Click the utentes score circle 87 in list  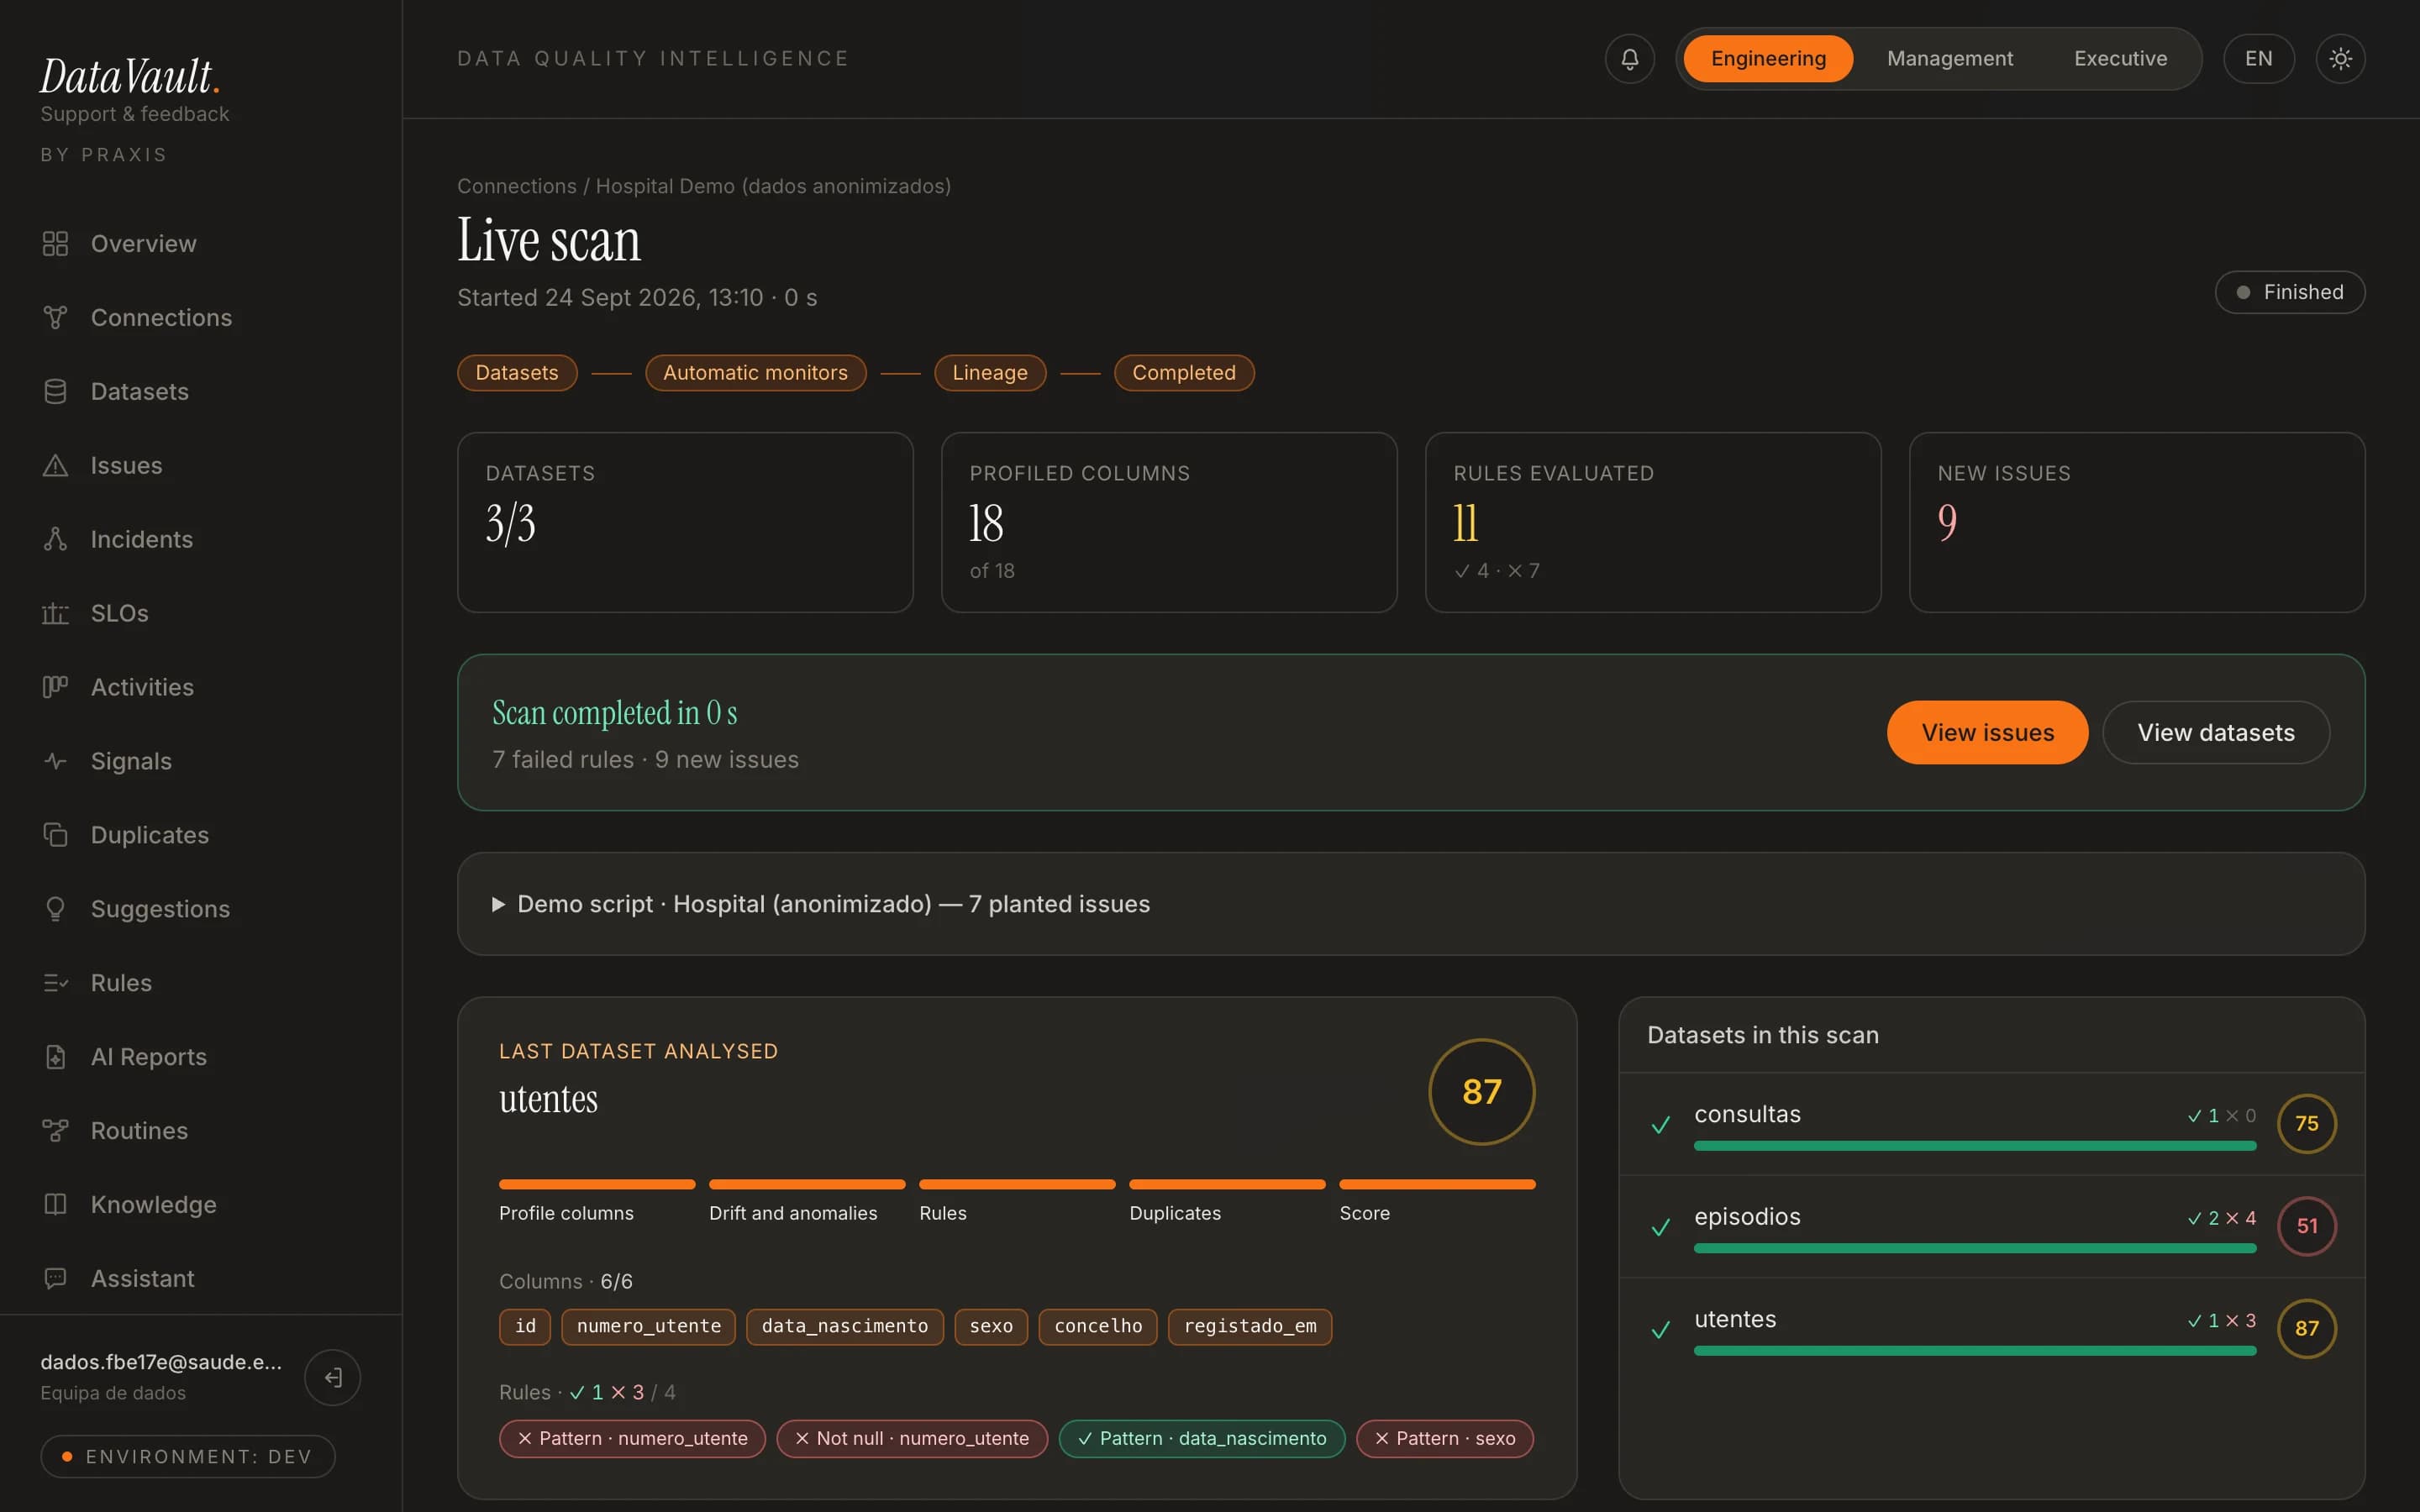[x=2306, y=1328]
